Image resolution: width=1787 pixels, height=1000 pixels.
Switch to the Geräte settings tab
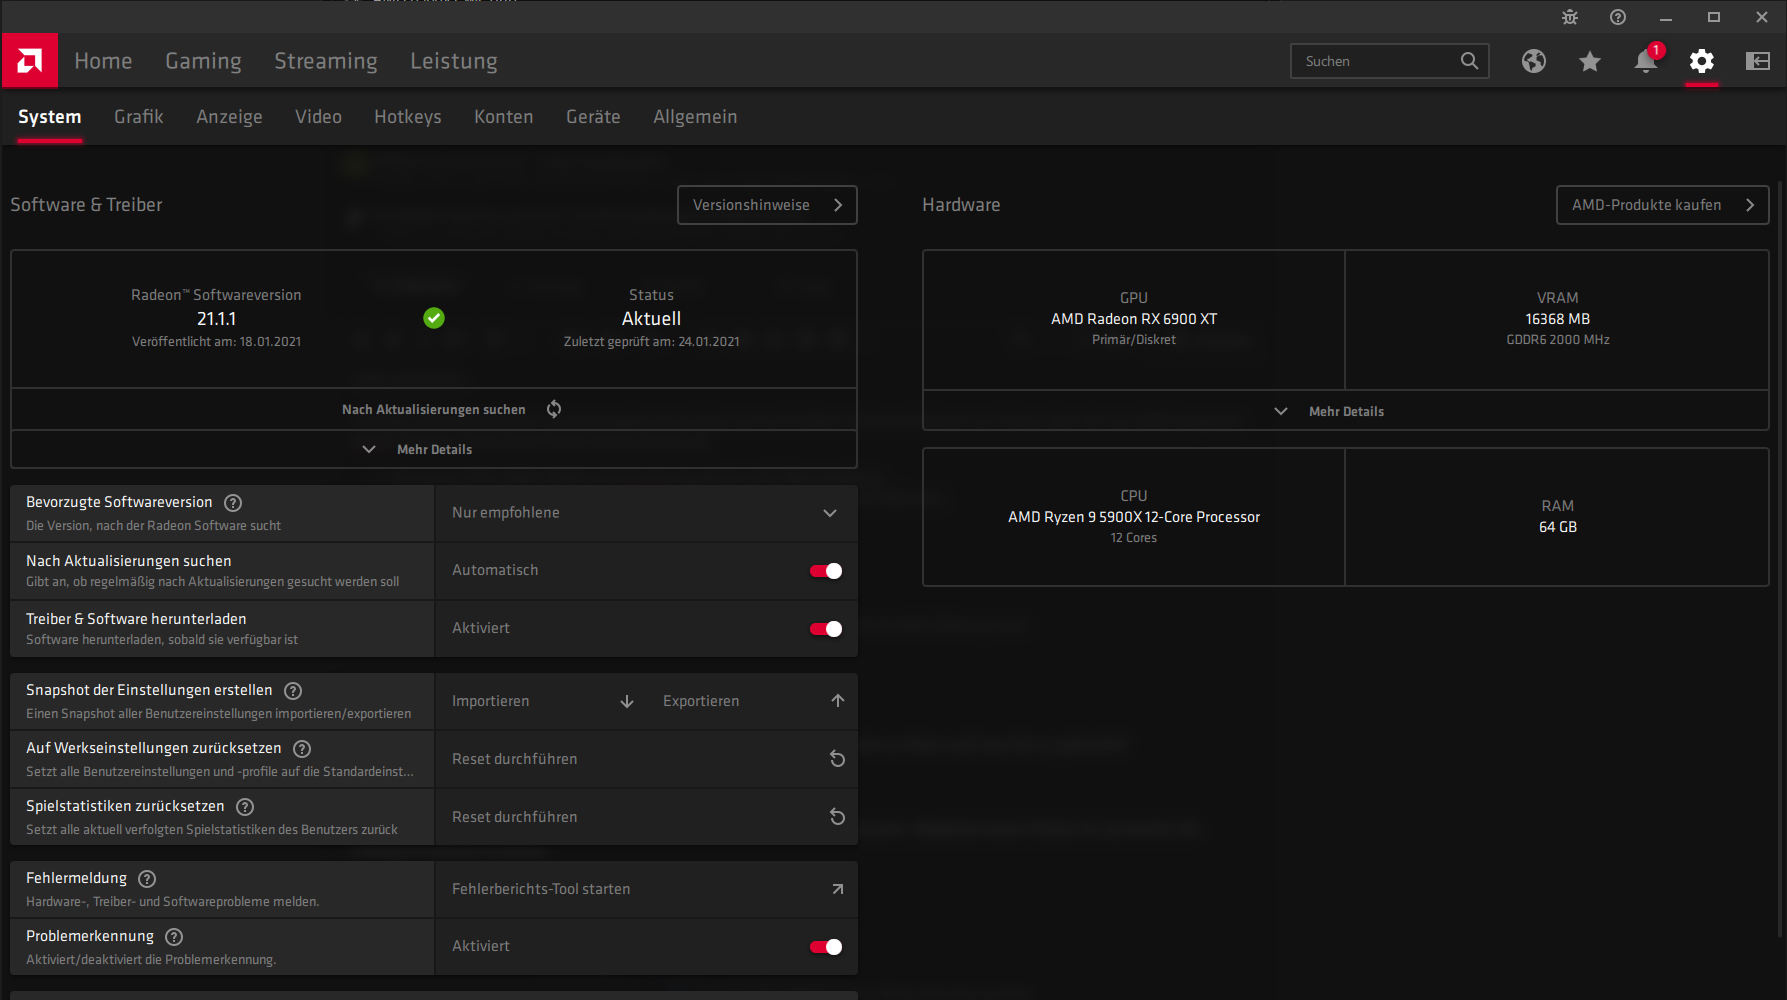(x=593, y=117)
